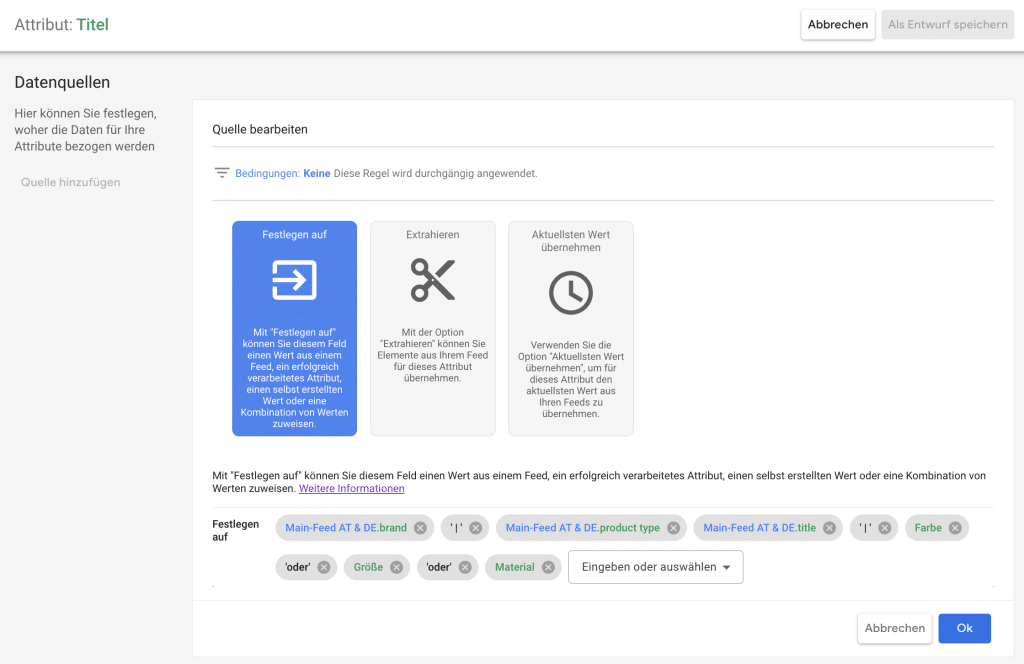Open the "Eingeben oder auswählen" dropdown
The height and width of the screenshot is (664, 1024).
click(655, 566)
